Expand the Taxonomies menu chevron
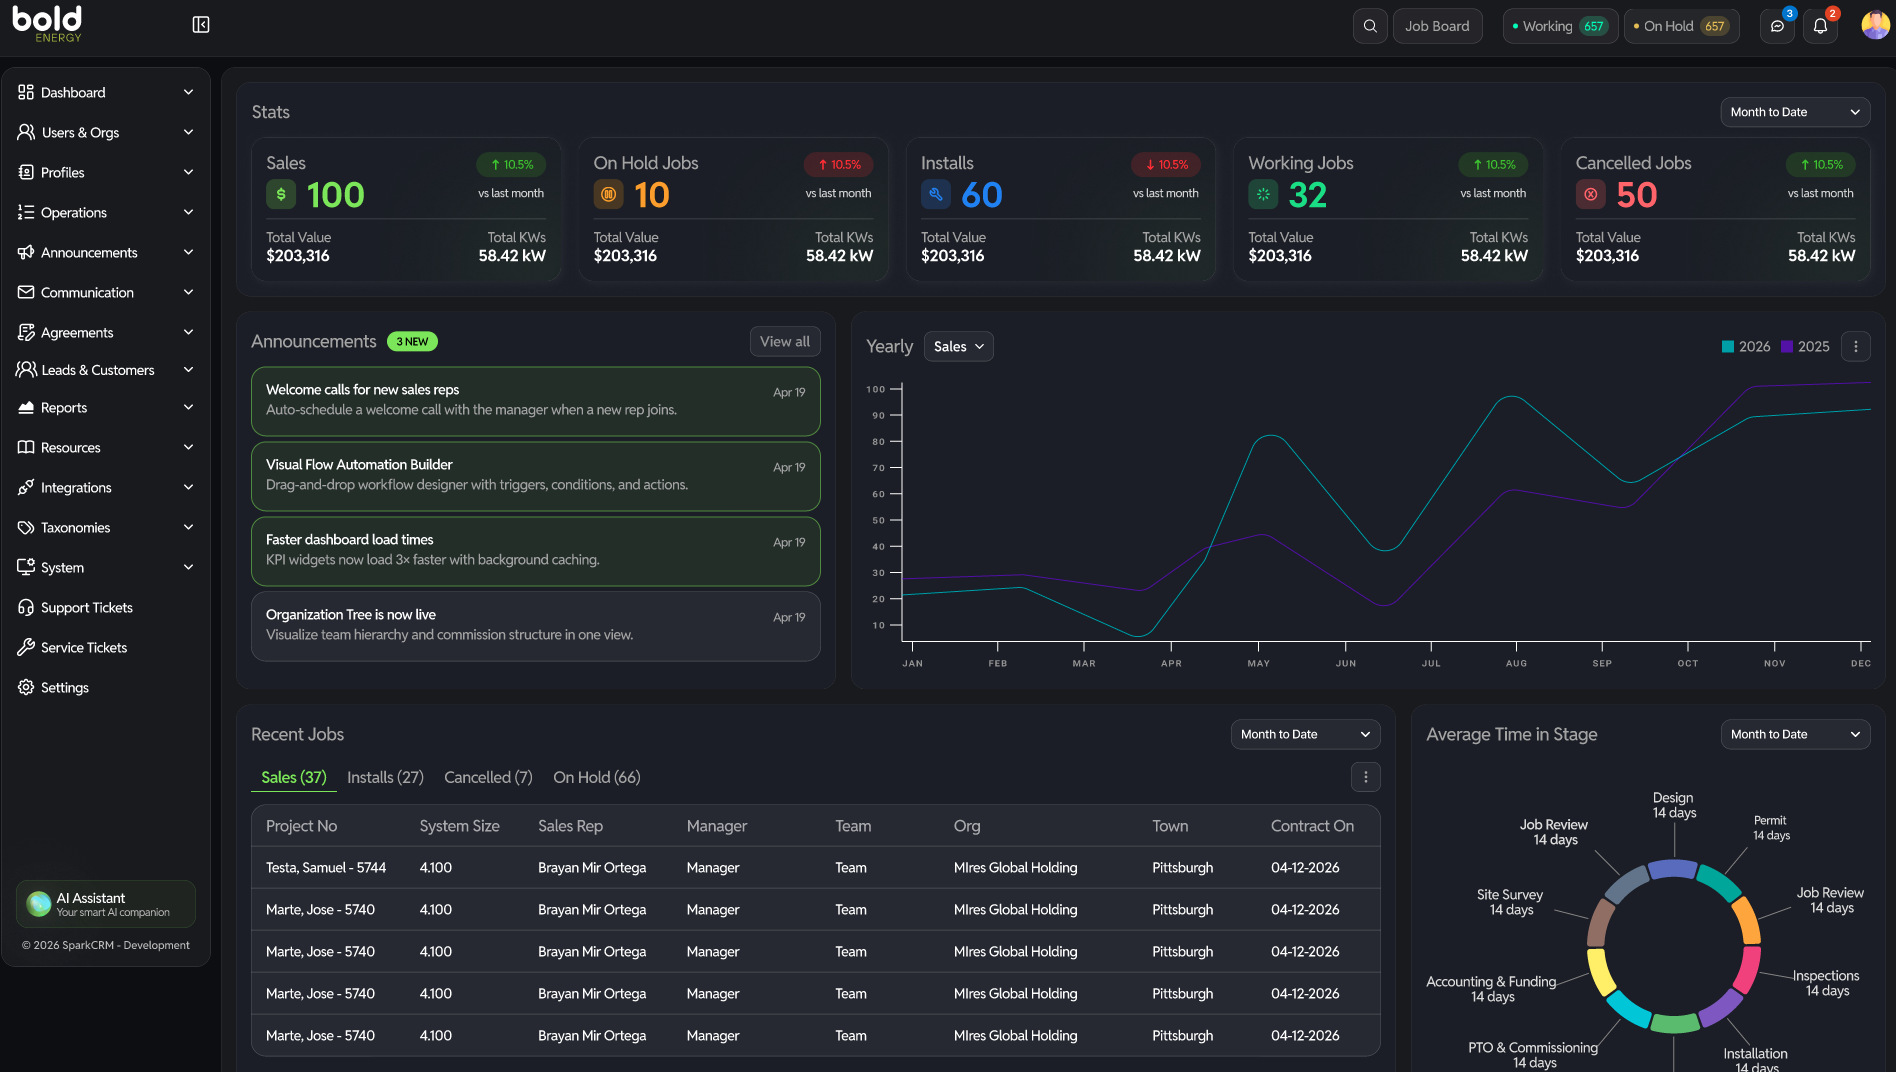 188,527
